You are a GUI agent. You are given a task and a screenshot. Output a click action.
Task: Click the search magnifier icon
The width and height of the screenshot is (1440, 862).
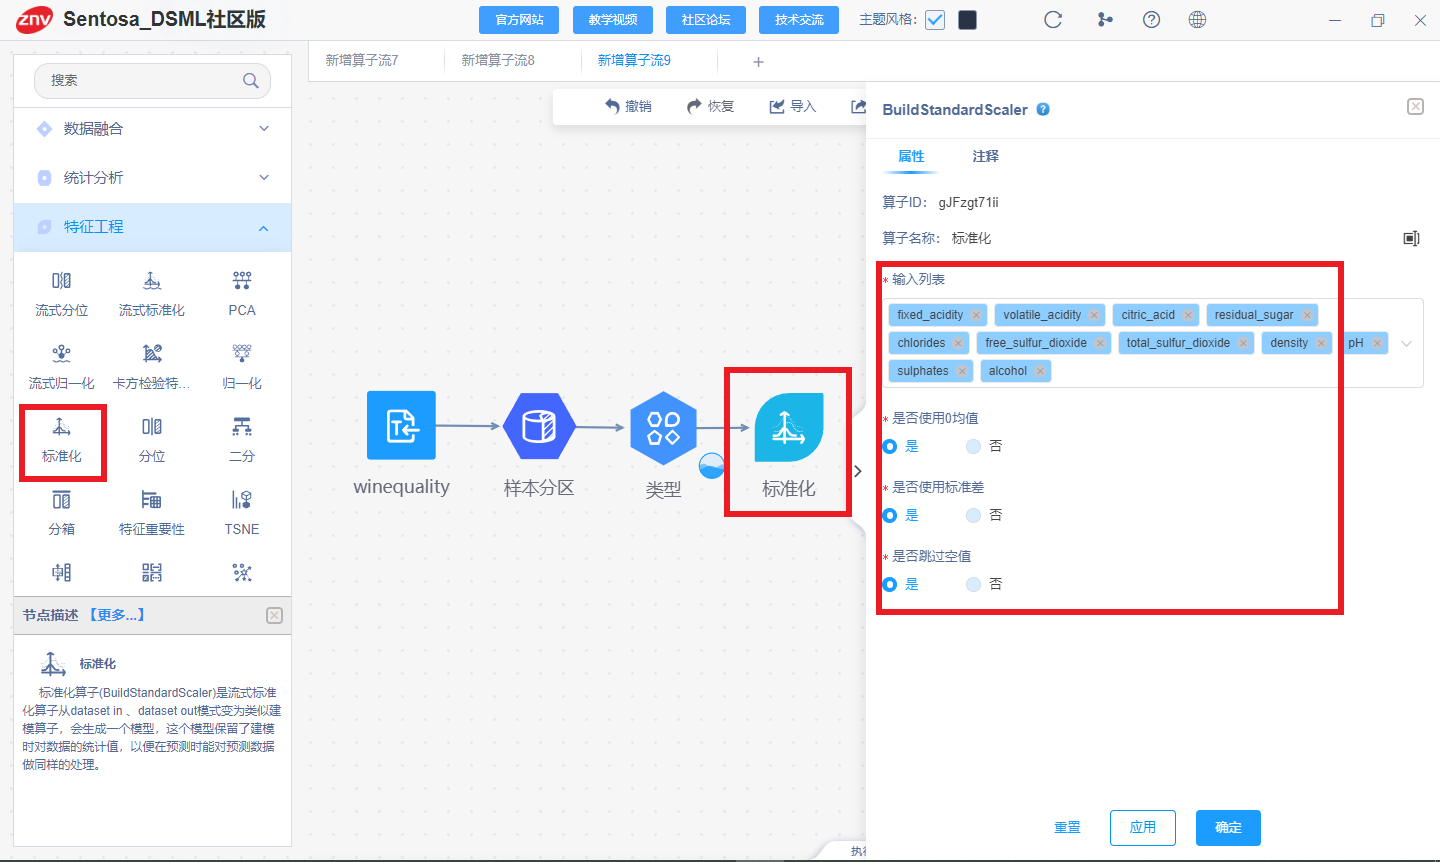point(251,81)
